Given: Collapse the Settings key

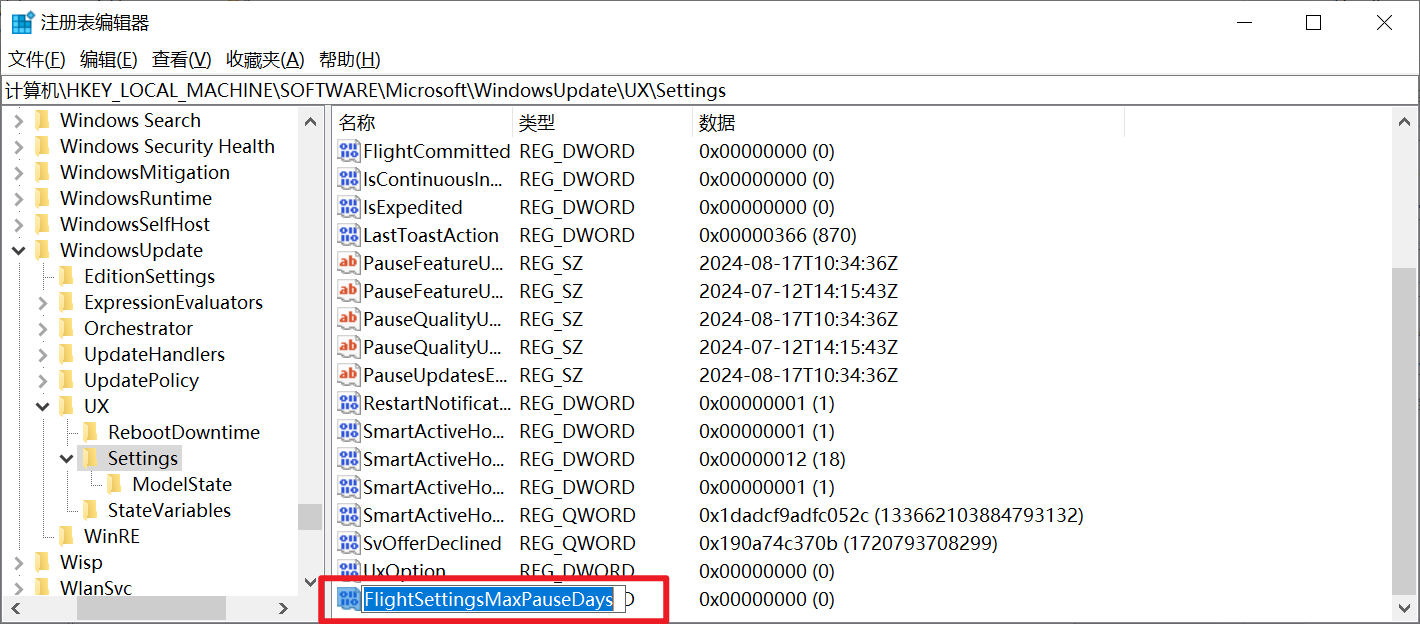Looking at the screenshot, I should pos(66,458).
